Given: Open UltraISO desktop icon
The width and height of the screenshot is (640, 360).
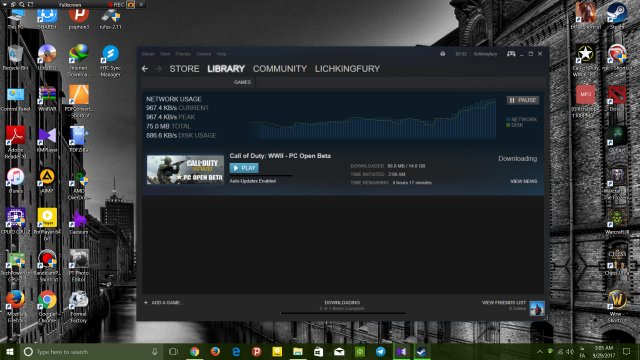Looking at the screenshot, I should click(47, 58).
